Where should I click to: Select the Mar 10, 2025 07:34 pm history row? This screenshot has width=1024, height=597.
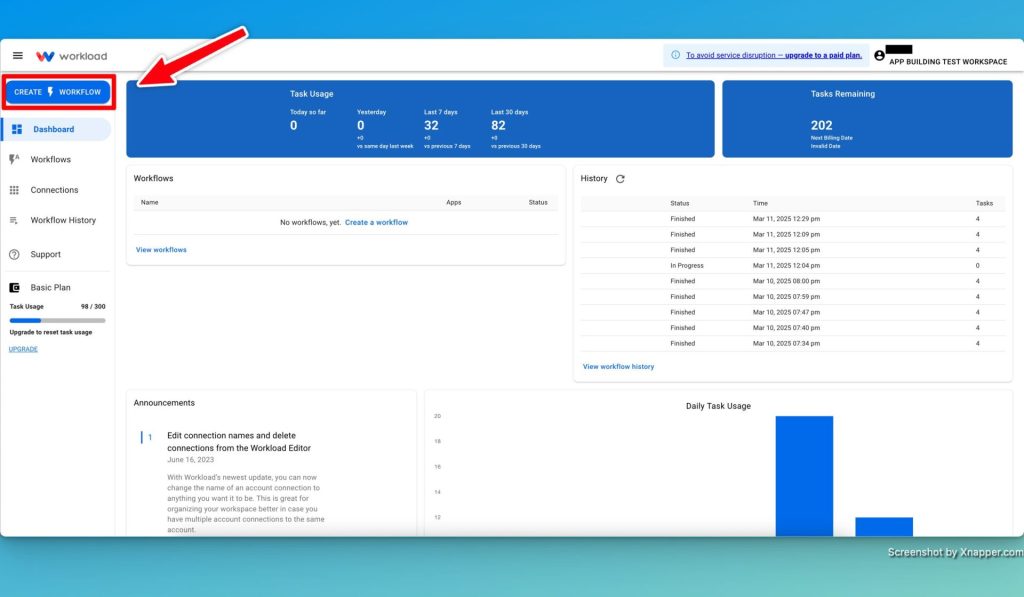[x=793, y=344]
